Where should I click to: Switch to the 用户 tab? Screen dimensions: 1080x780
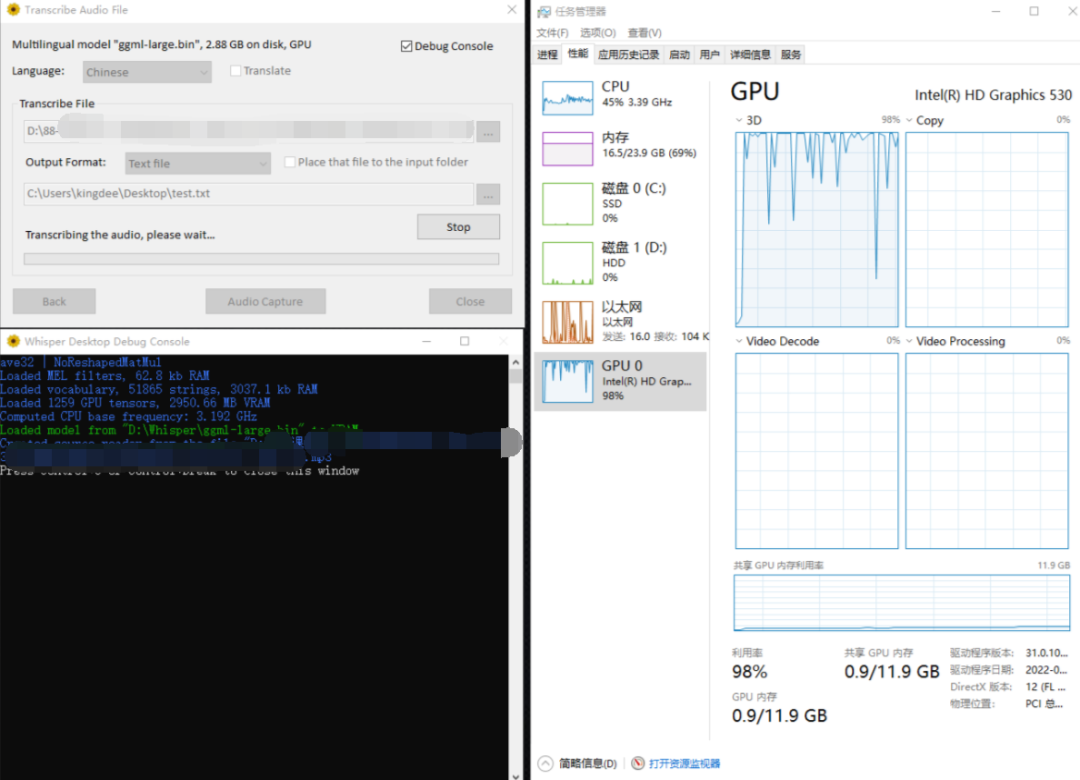(x=709, y=54)
